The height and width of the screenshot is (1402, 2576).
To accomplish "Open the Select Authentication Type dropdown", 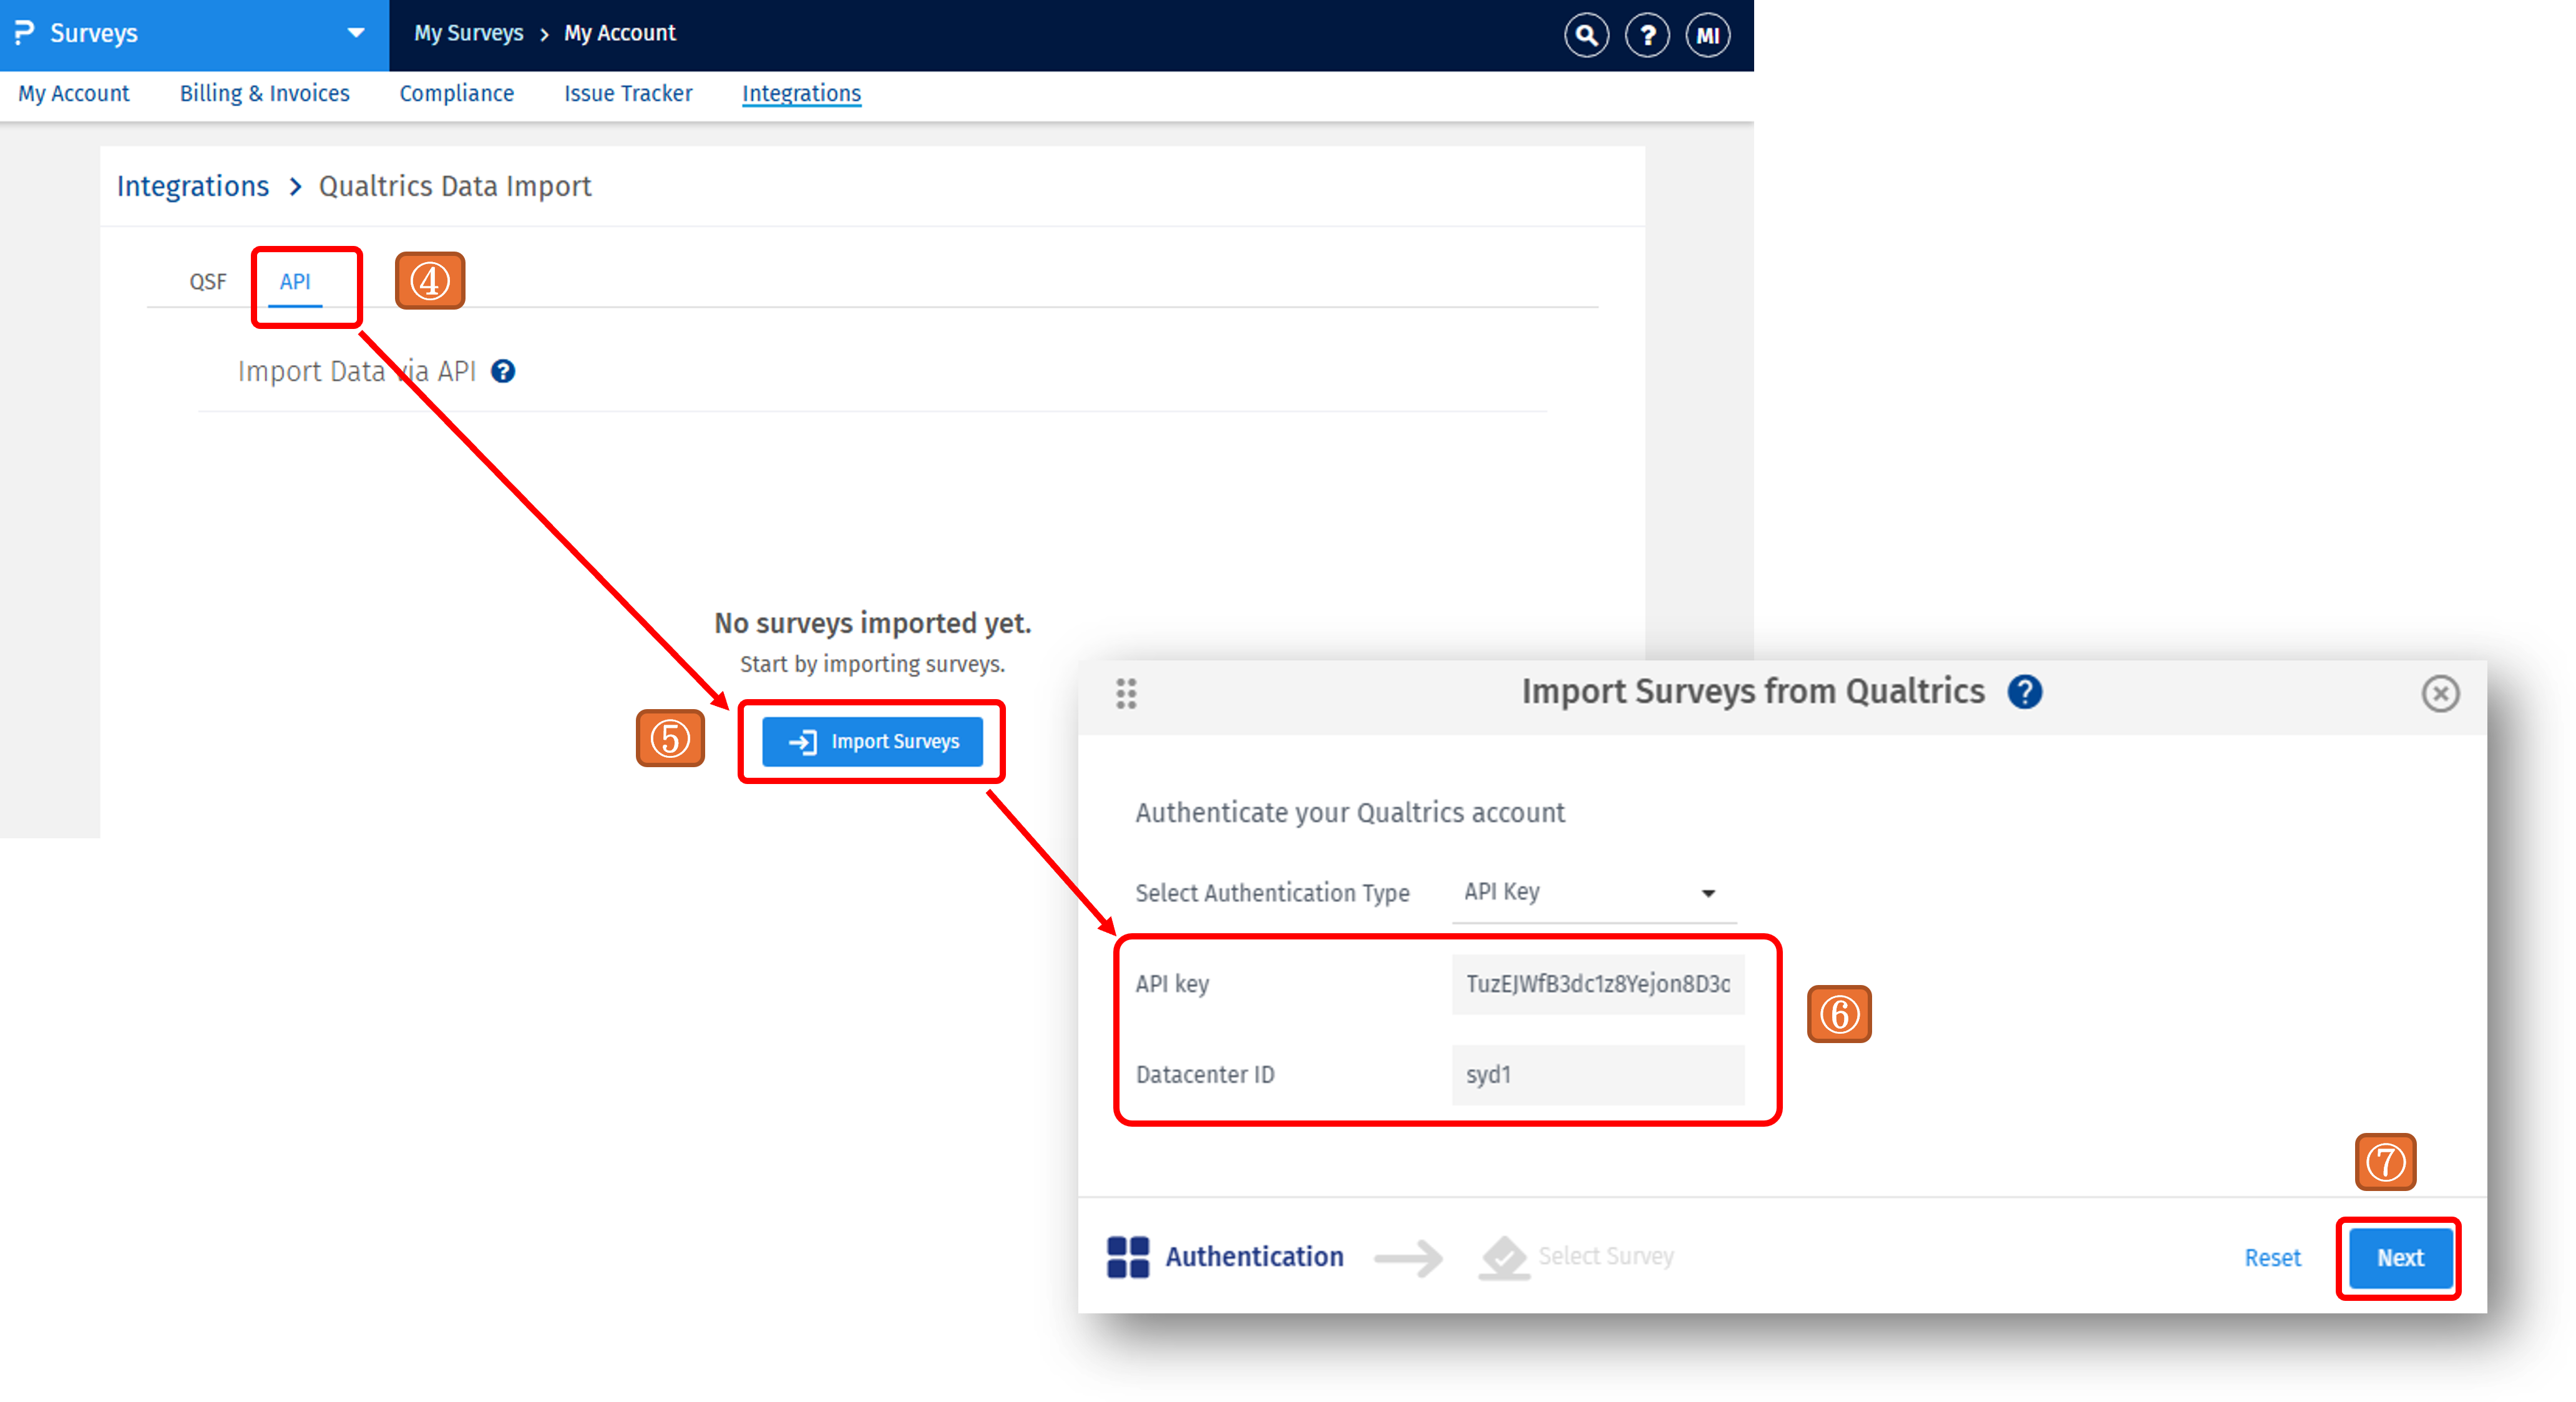I will pyautogui.click(x=1594, y=892).
